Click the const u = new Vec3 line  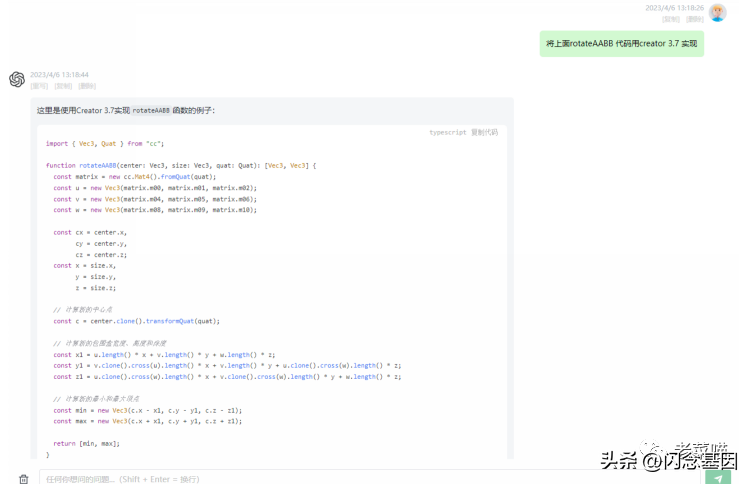(155, 188)
